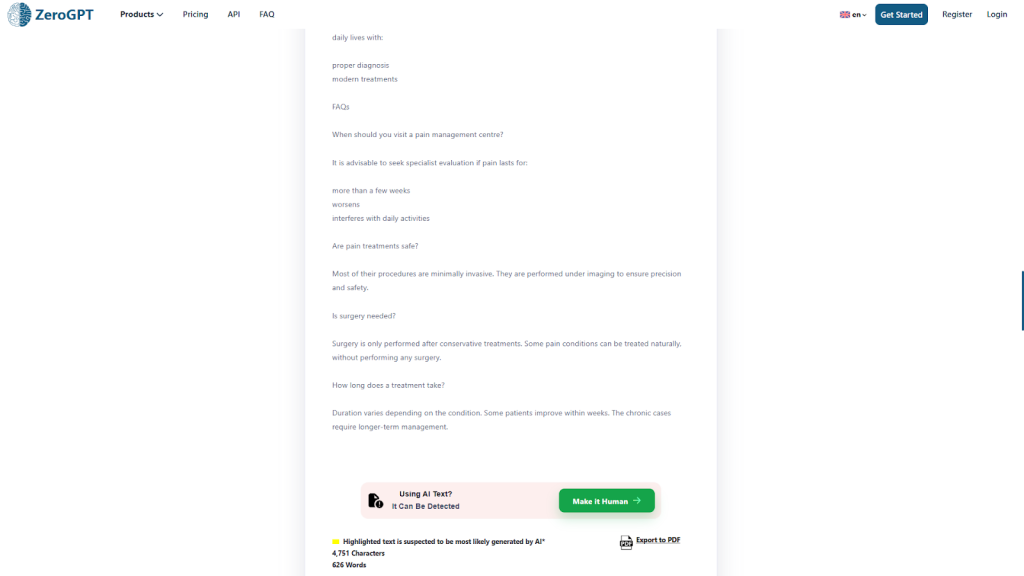Click the 'Is surgery needed?' question text
Image resolution: width=1024 pixels, height=576 pixels.
point(364,316)
